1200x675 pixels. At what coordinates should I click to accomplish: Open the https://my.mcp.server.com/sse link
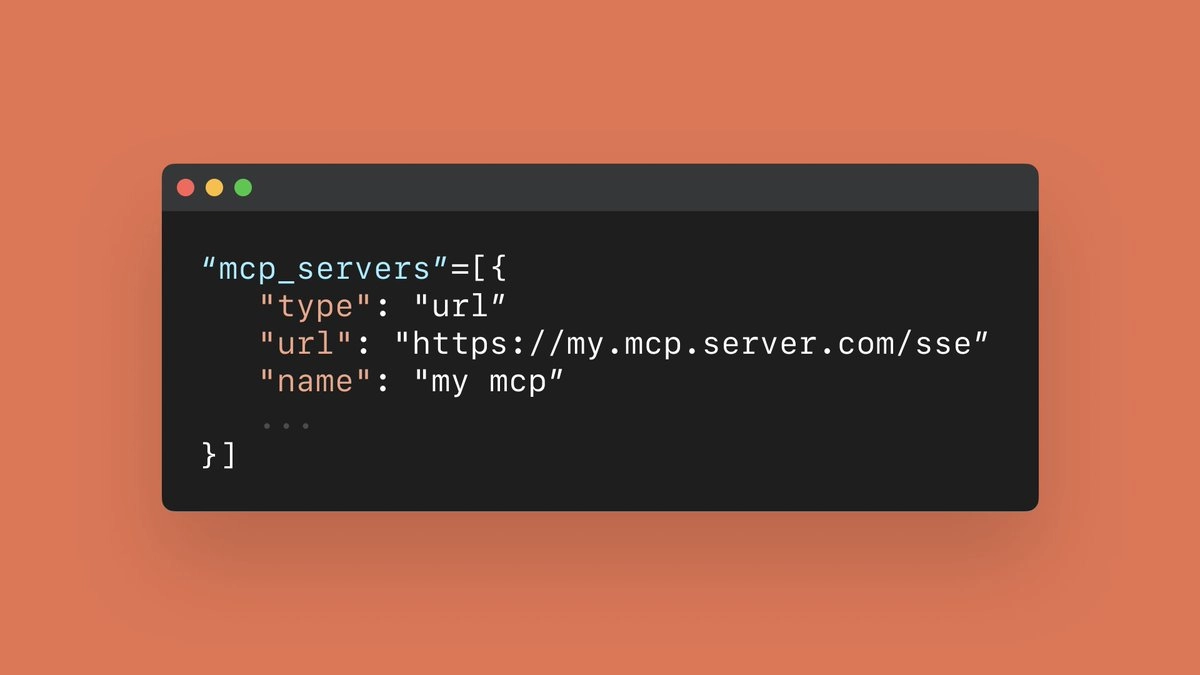[693, 345]
